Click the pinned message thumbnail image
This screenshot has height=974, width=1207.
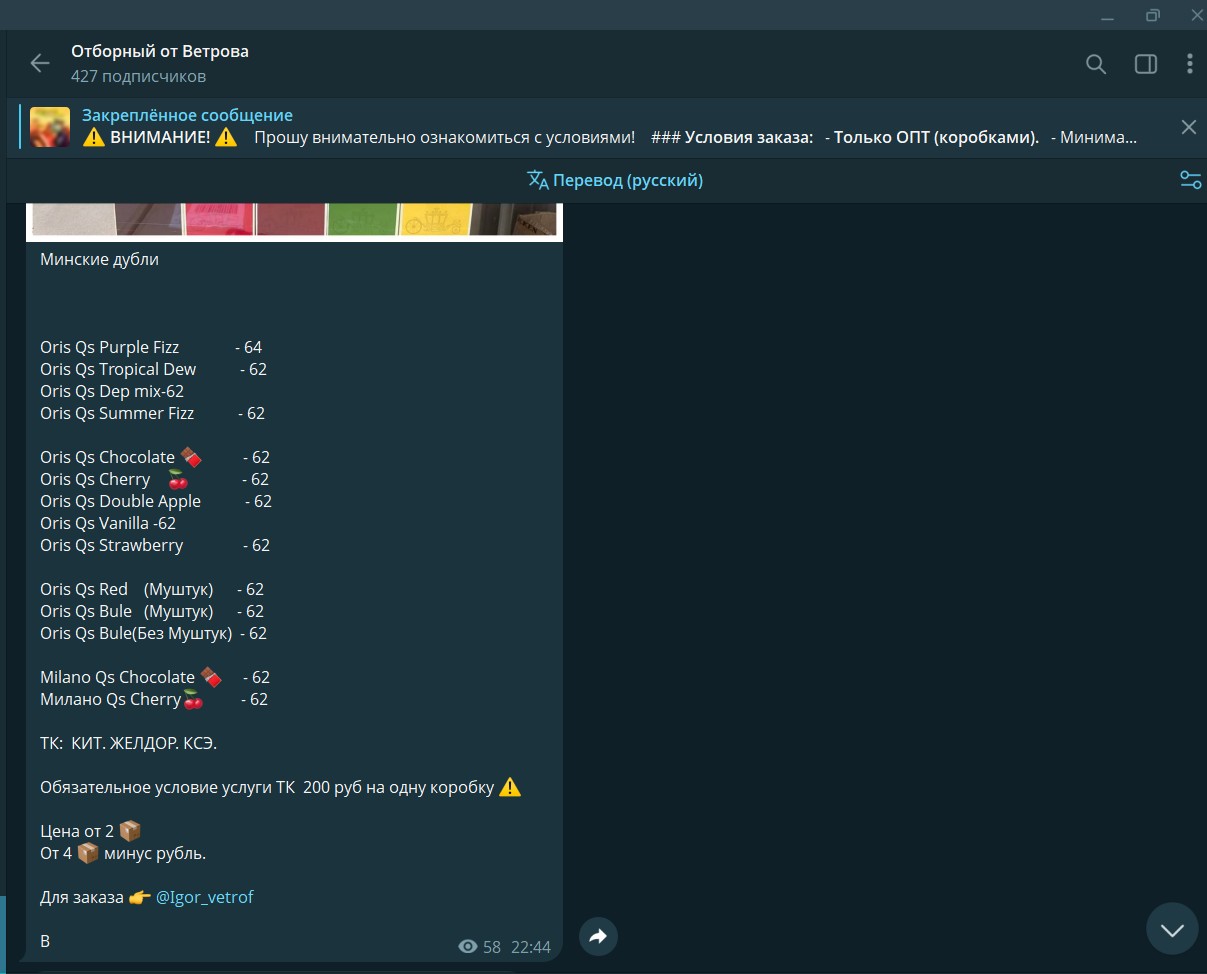[50, 127]
